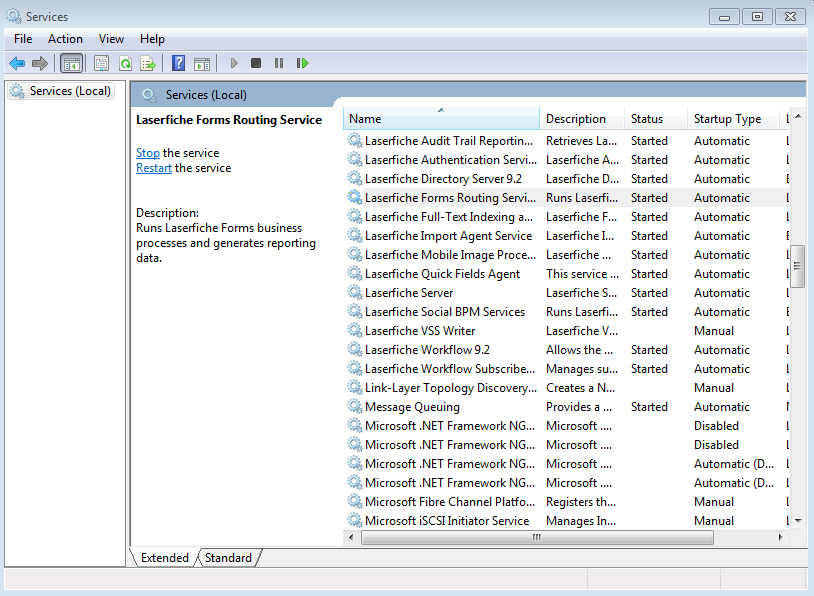Click the Pause Service toolbar icon
Viewport: 814px width, 596px height.
tap(279, 63)
